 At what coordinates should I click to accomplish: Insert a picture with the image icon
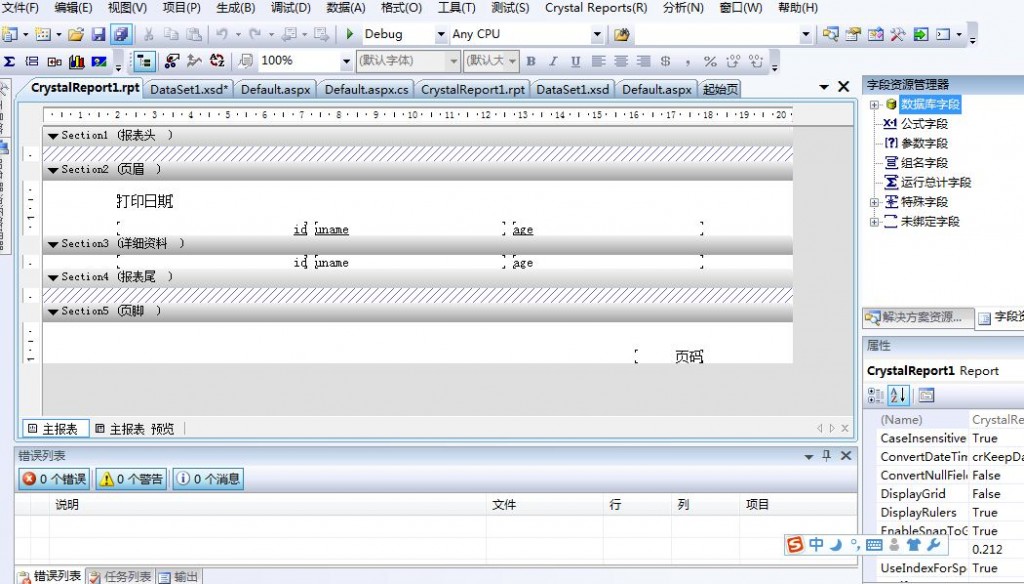click(99, 61)
